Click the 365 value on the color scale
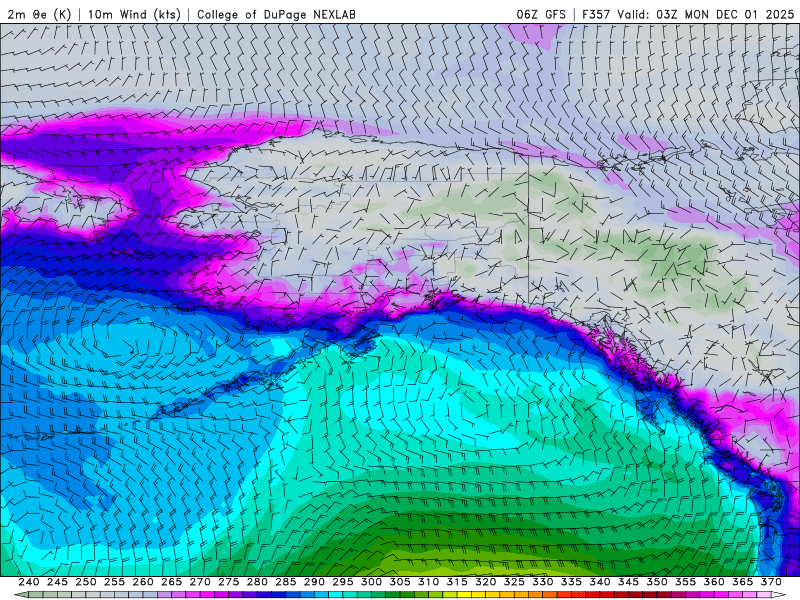 [x=743, y=582]
